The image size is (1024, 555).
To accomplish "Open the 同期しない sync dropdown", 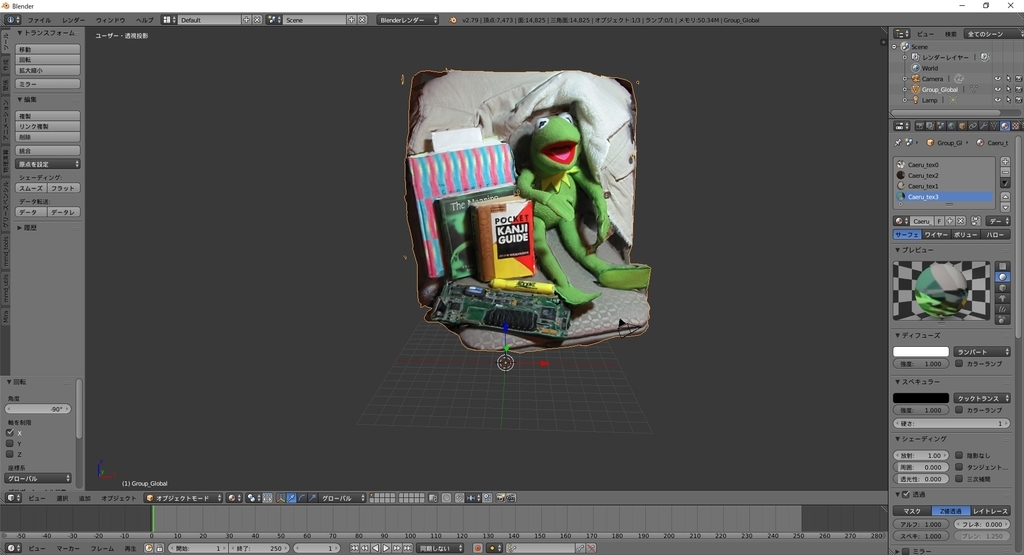I will point(440,548).
